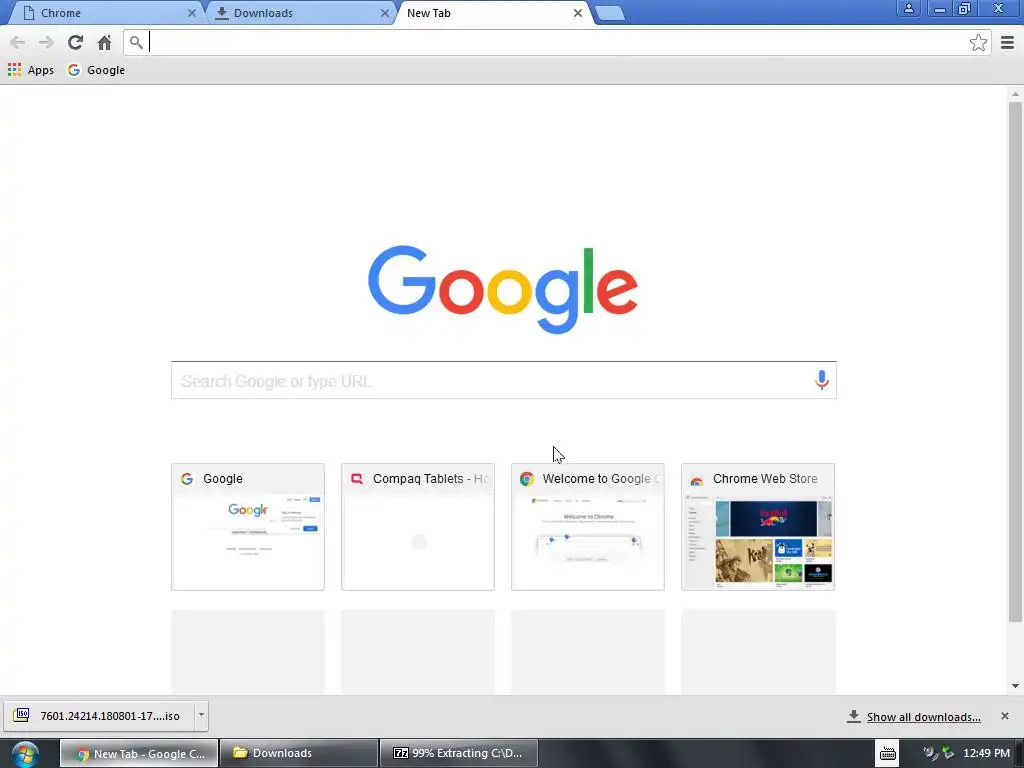Close the downloads shelf
This screenshot has width=1024, height=768.
[x=1004, y=716]
